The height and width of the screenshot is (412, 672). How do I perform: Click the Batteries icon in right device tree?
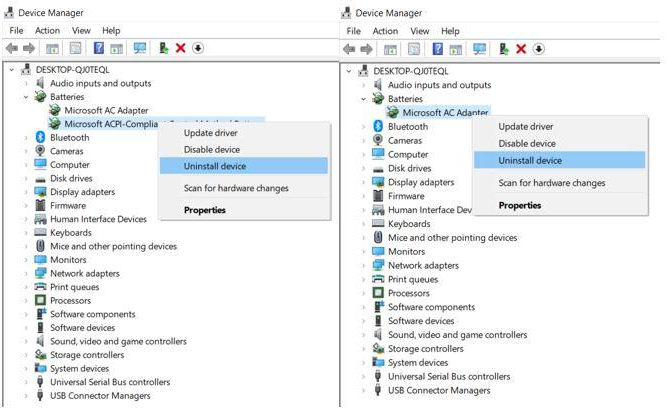point(377,99)
